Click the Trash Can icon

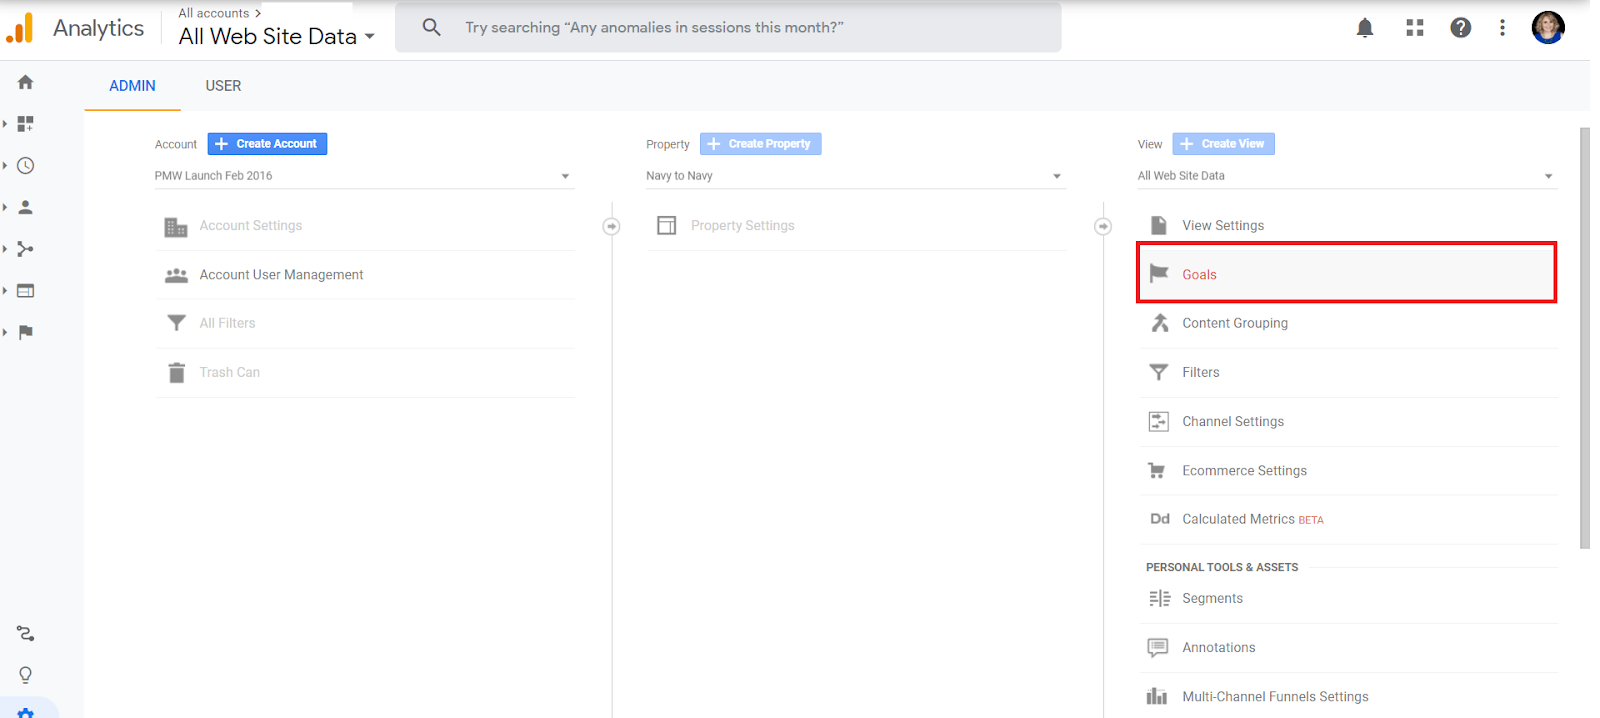[x=177, y=372]
